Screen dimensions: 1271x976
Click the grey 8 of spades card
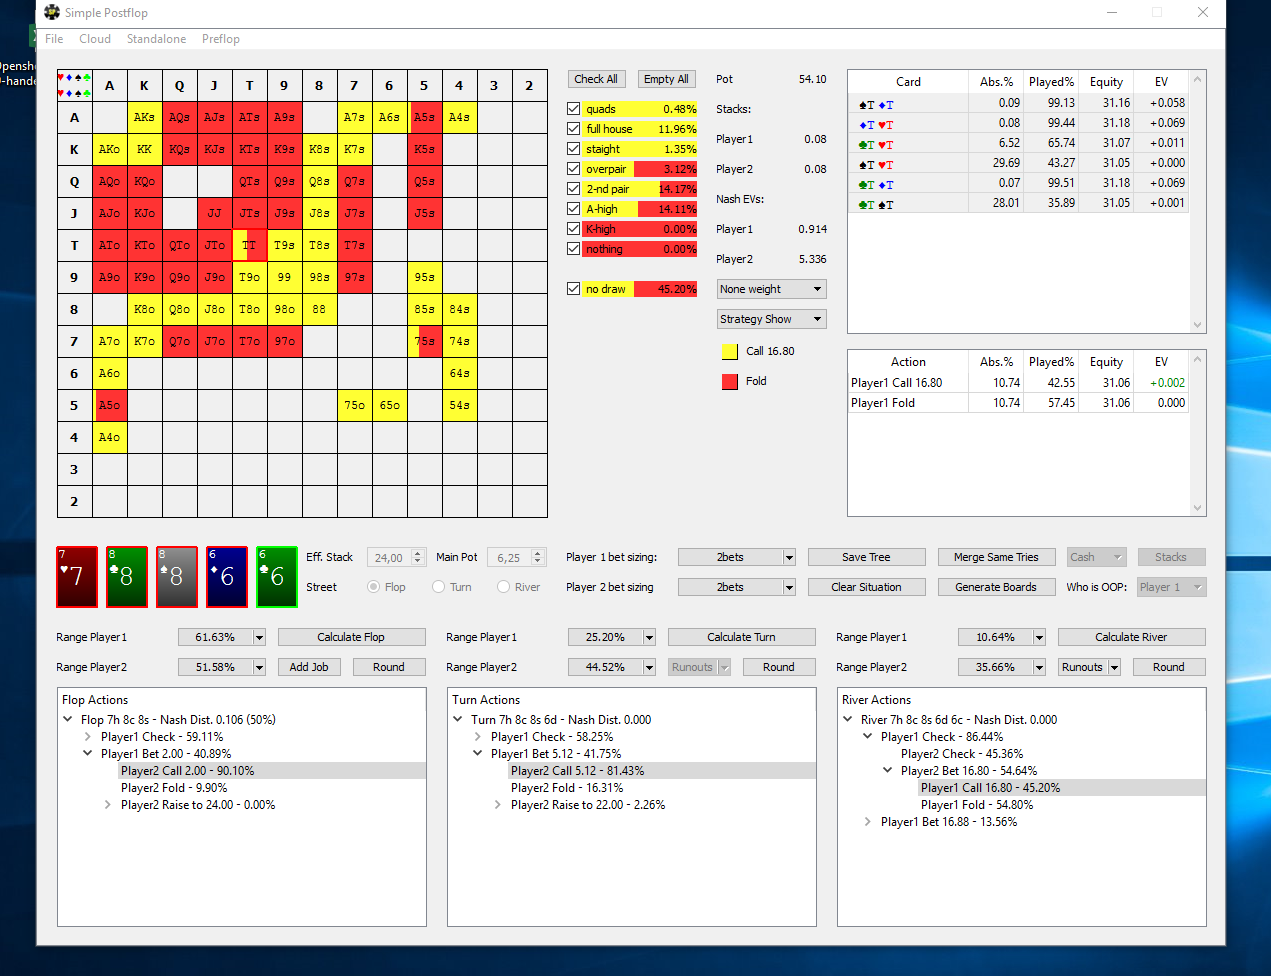[x=177, y=577]
